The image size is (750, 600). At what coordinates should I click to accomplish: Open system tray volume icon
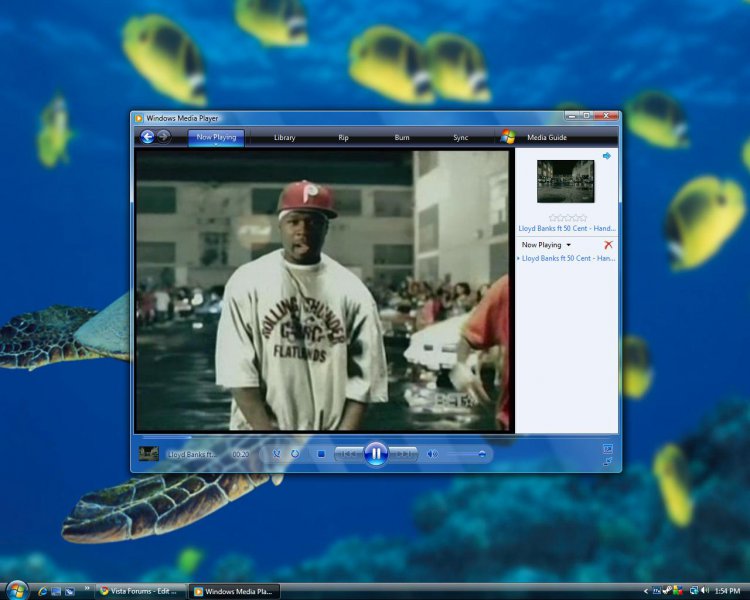(705, 591)
